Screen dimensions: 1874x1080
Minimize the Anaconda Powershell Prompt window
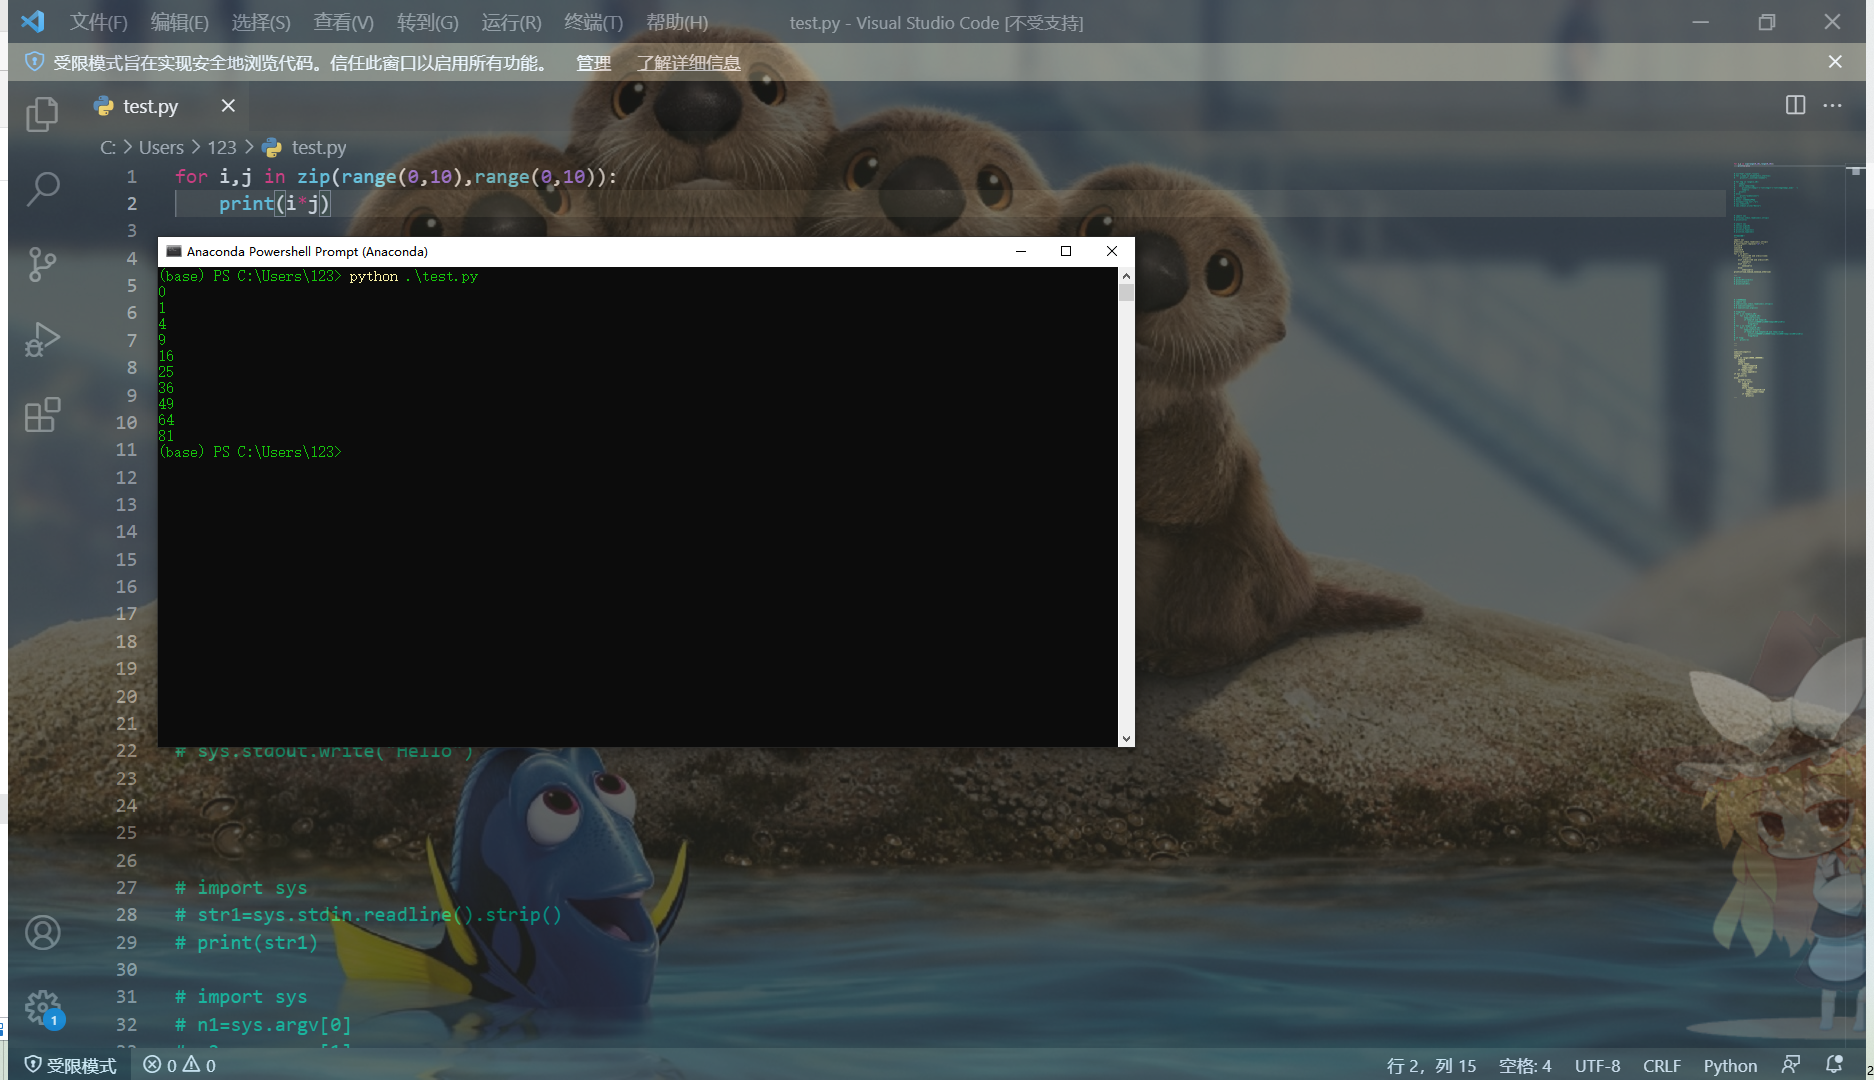pyautogui.click(x=1021, y=251)
